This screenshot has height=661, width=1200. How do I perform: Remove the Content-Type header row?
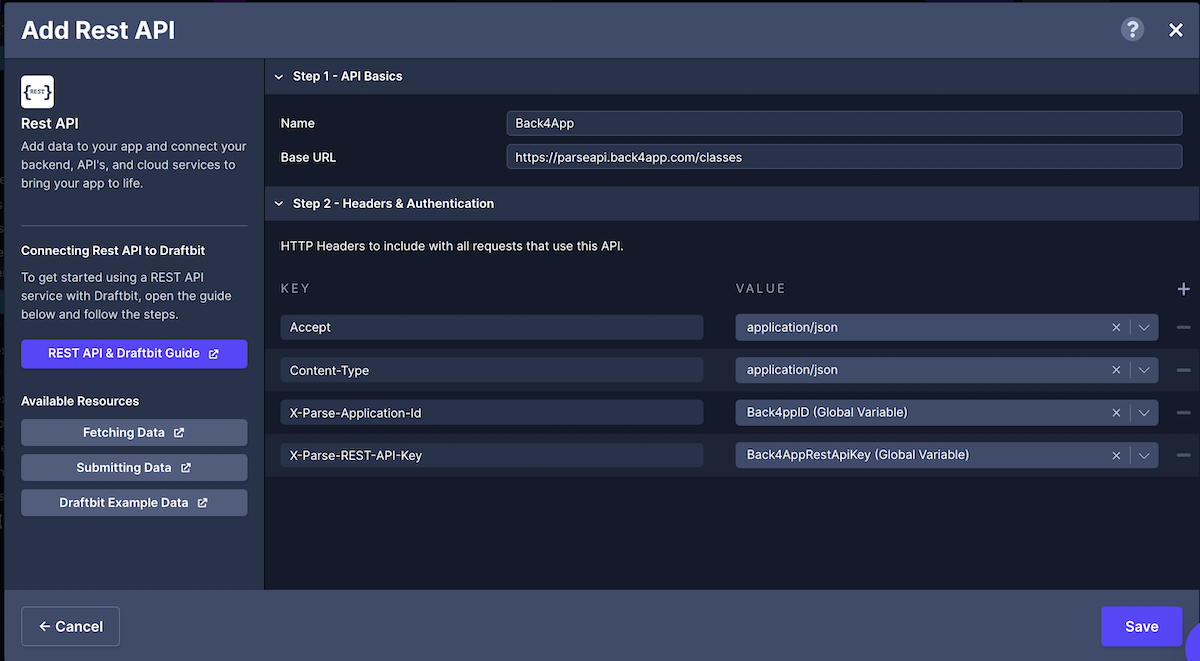pos(1184,370)
